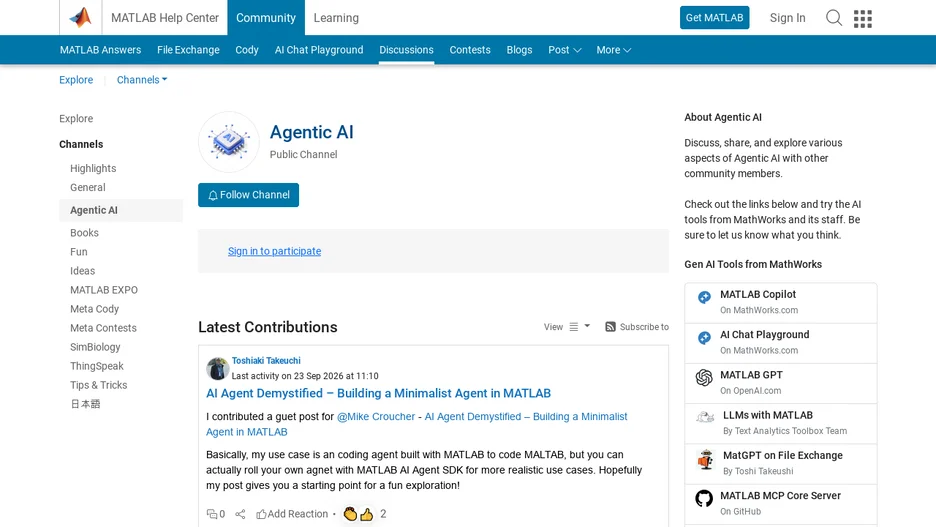Expand the Channels dropdown in breadcrumb
The width and height of the screenshot is (936, 527).
point(142,80)
